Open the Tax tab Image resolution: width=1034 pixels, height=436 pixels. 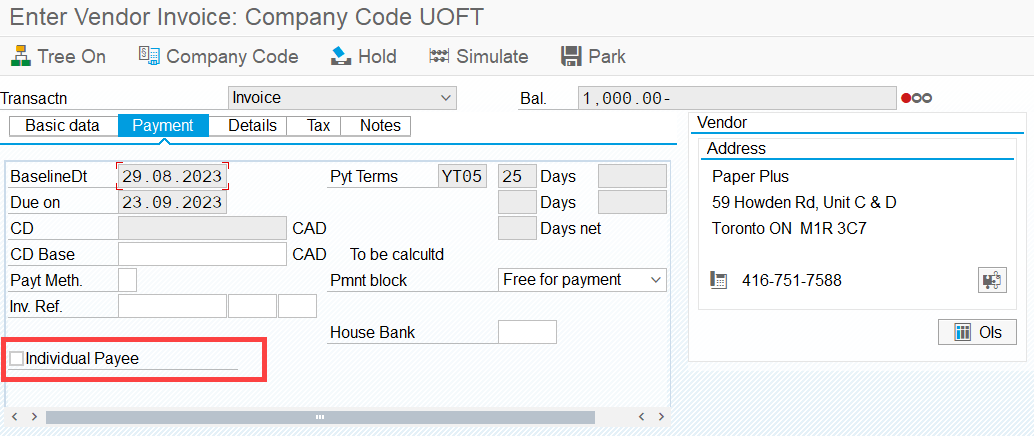319,126
